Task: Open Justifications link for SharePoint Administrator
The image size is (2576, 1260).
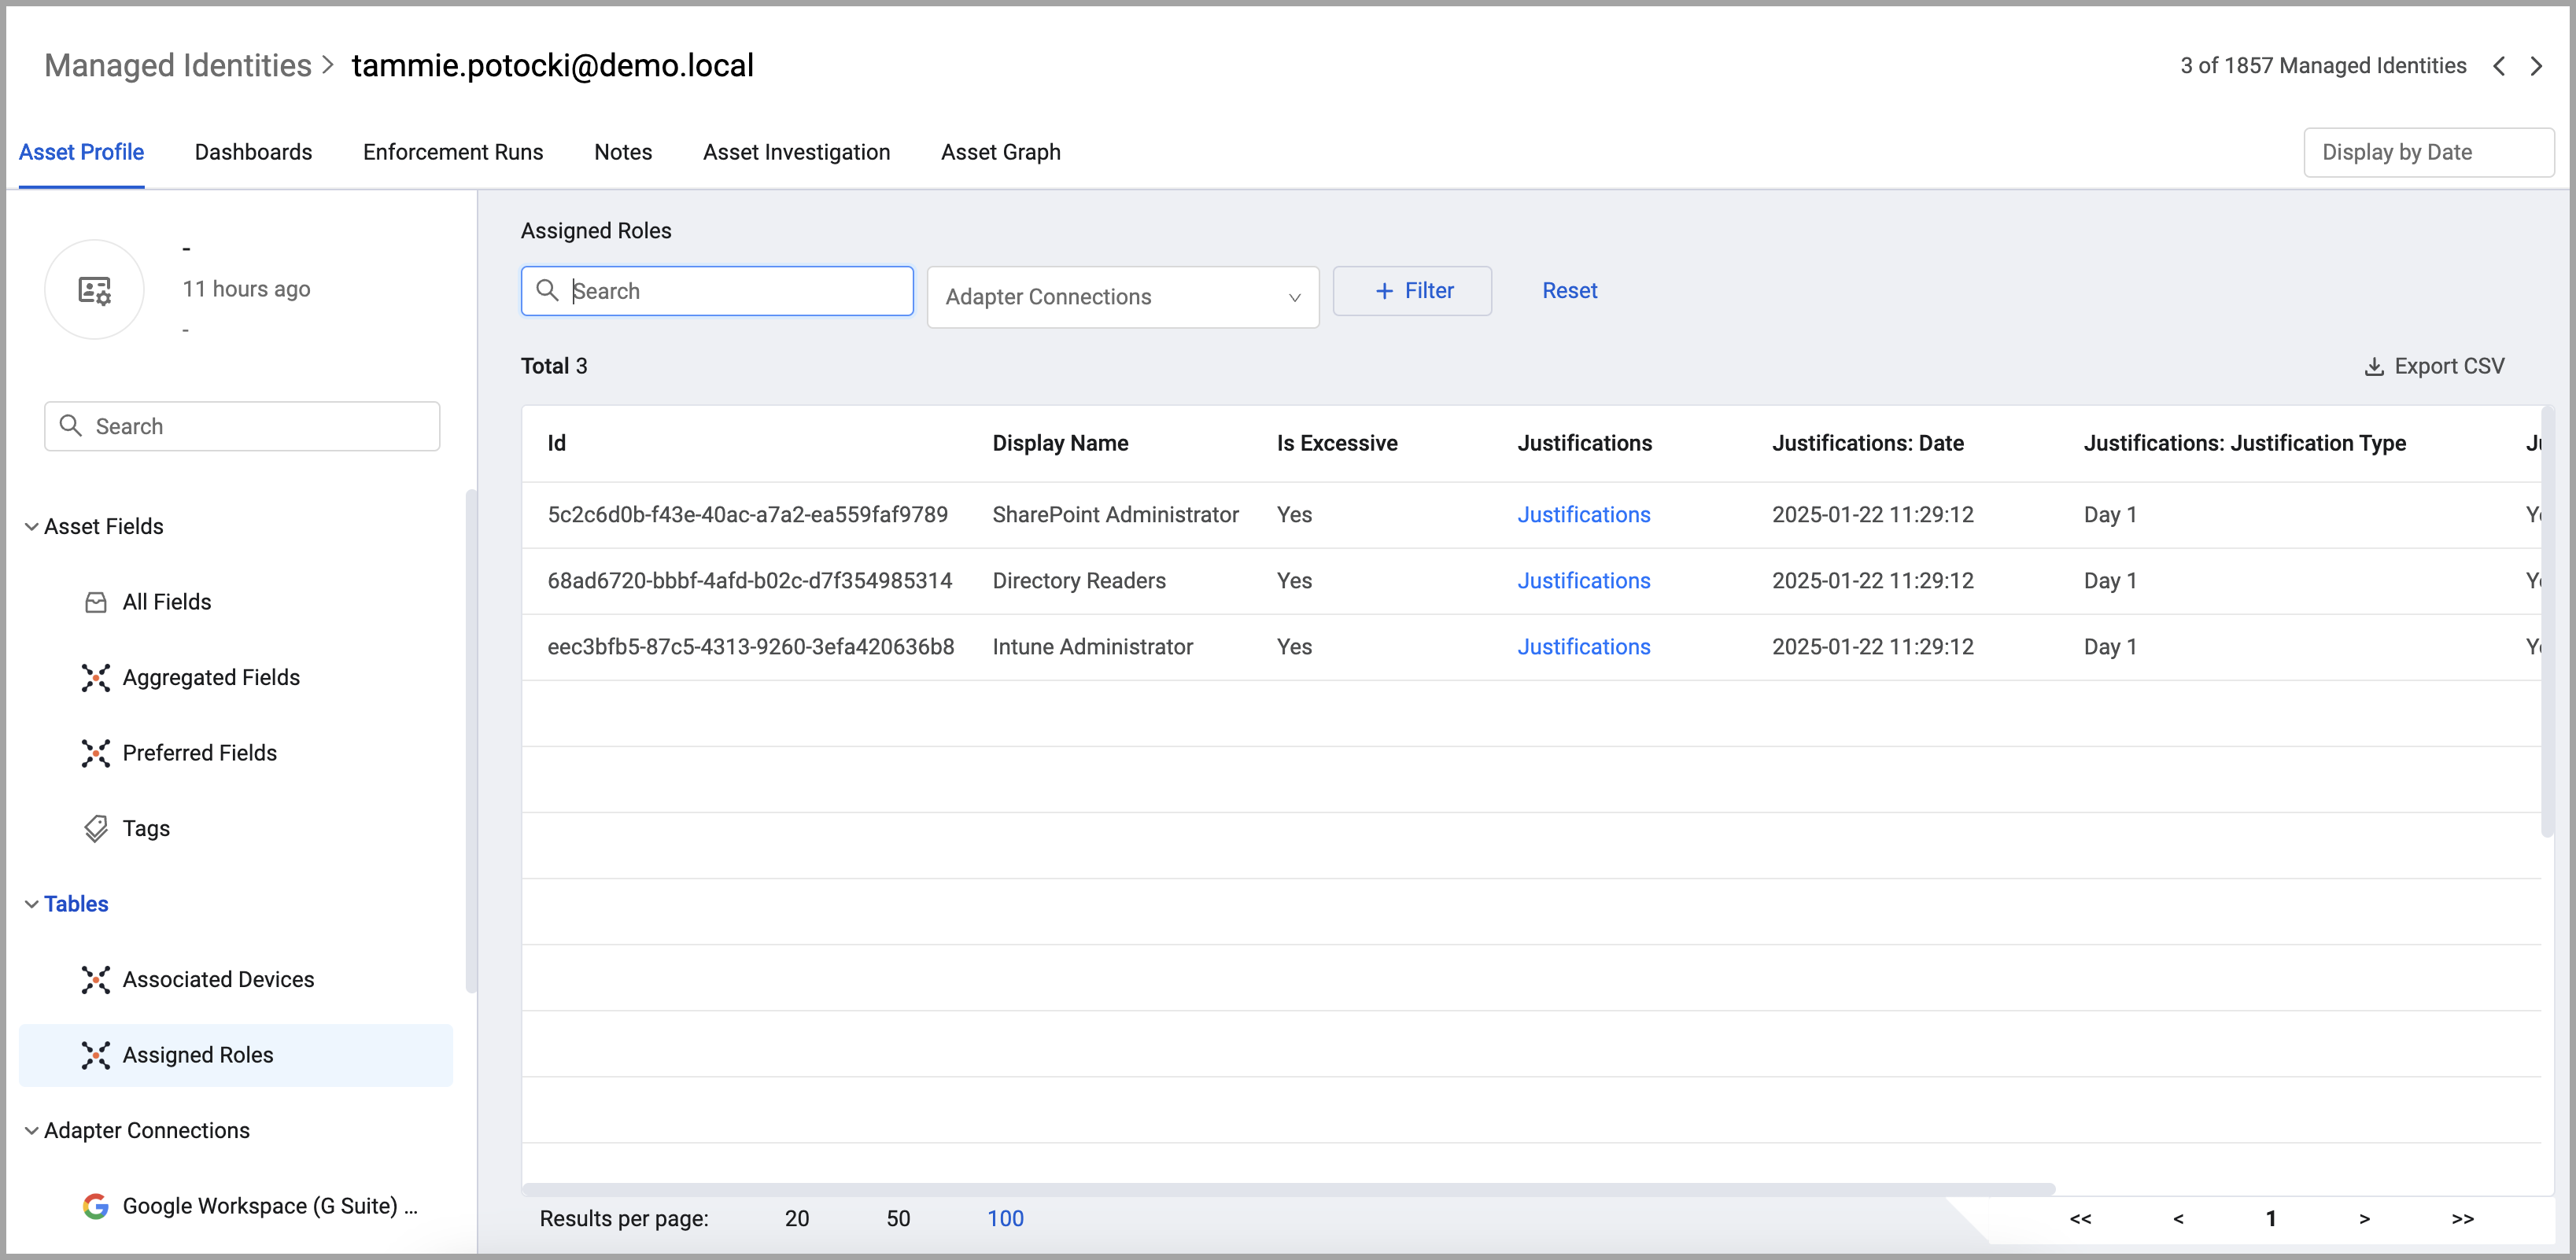Action: 1583,515
